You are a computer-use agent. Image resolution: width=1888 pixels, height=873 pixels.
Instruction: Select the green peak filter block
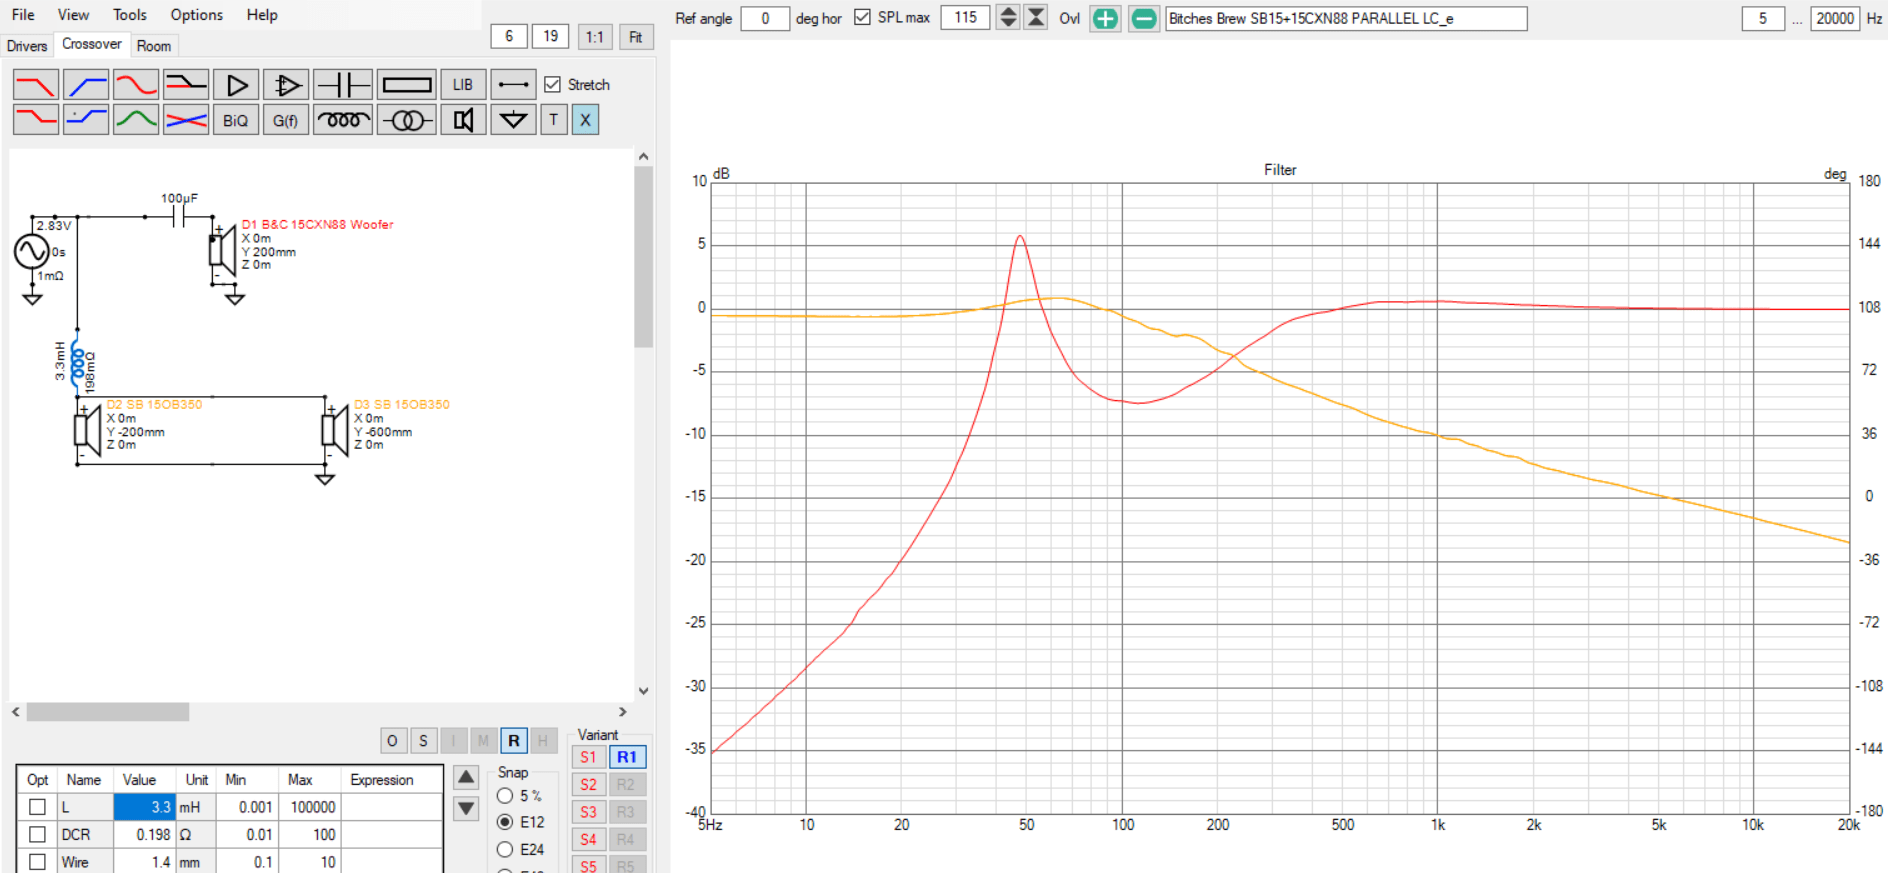coord(136,120)
